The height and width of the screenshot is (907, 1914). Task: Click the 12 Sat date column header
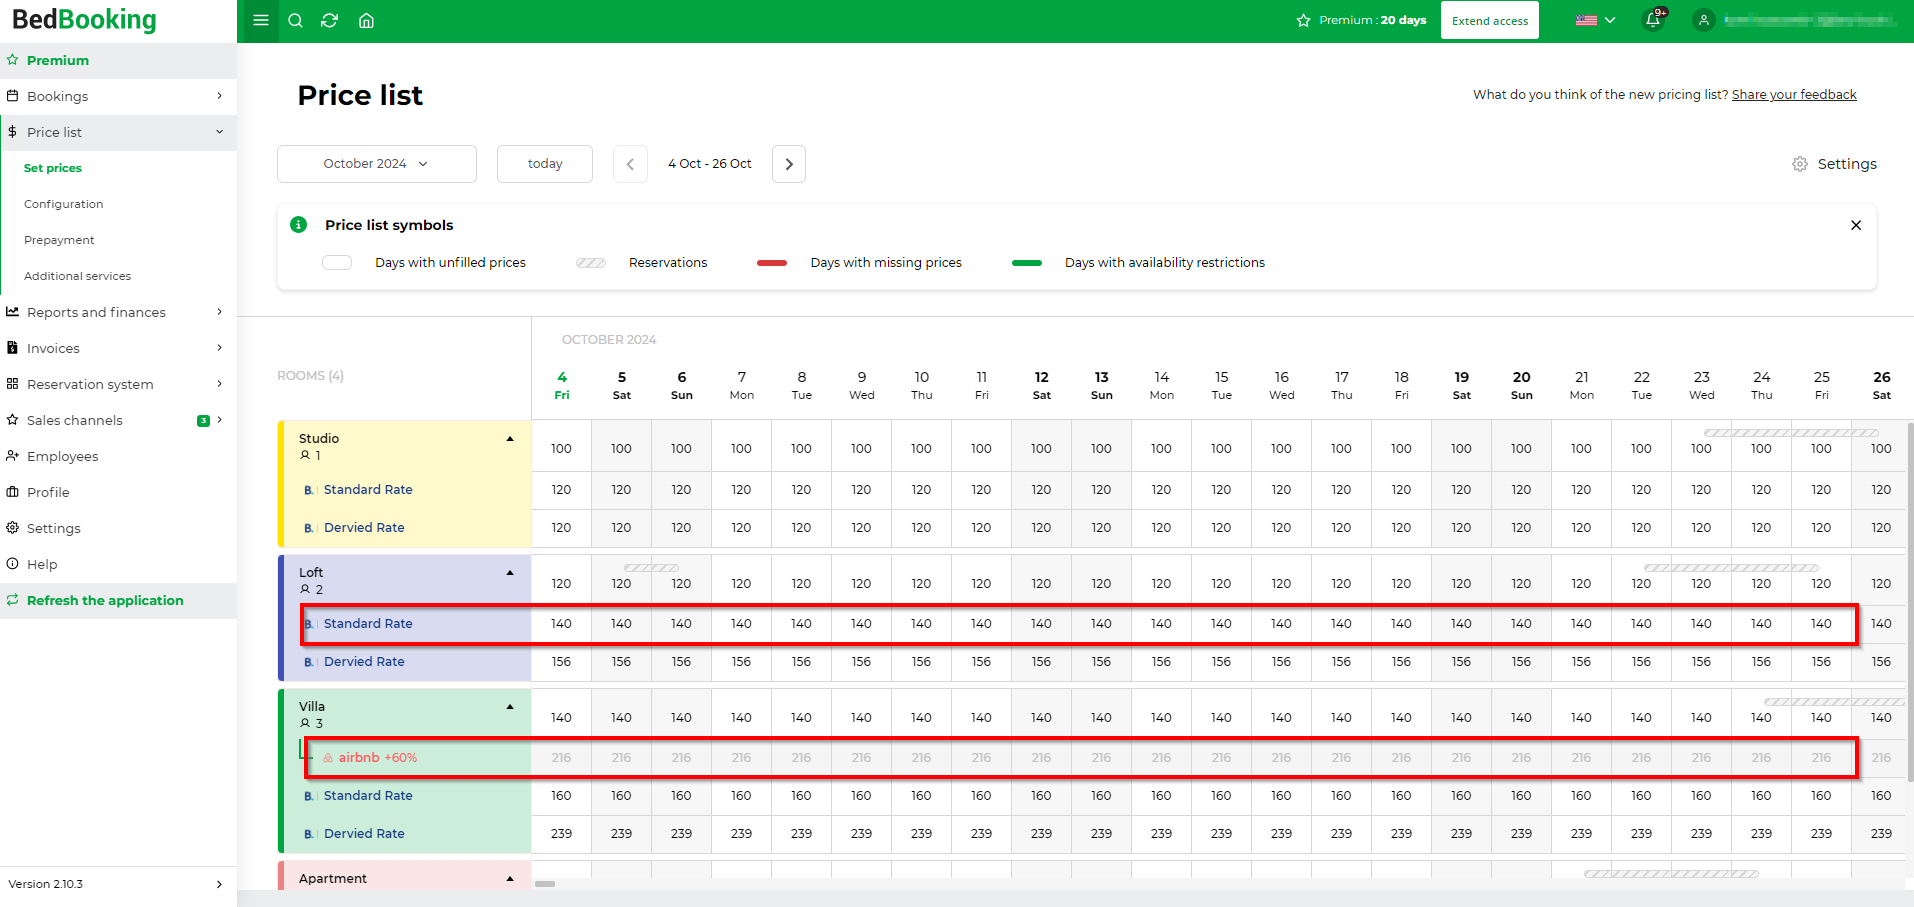coord(1041,385)
